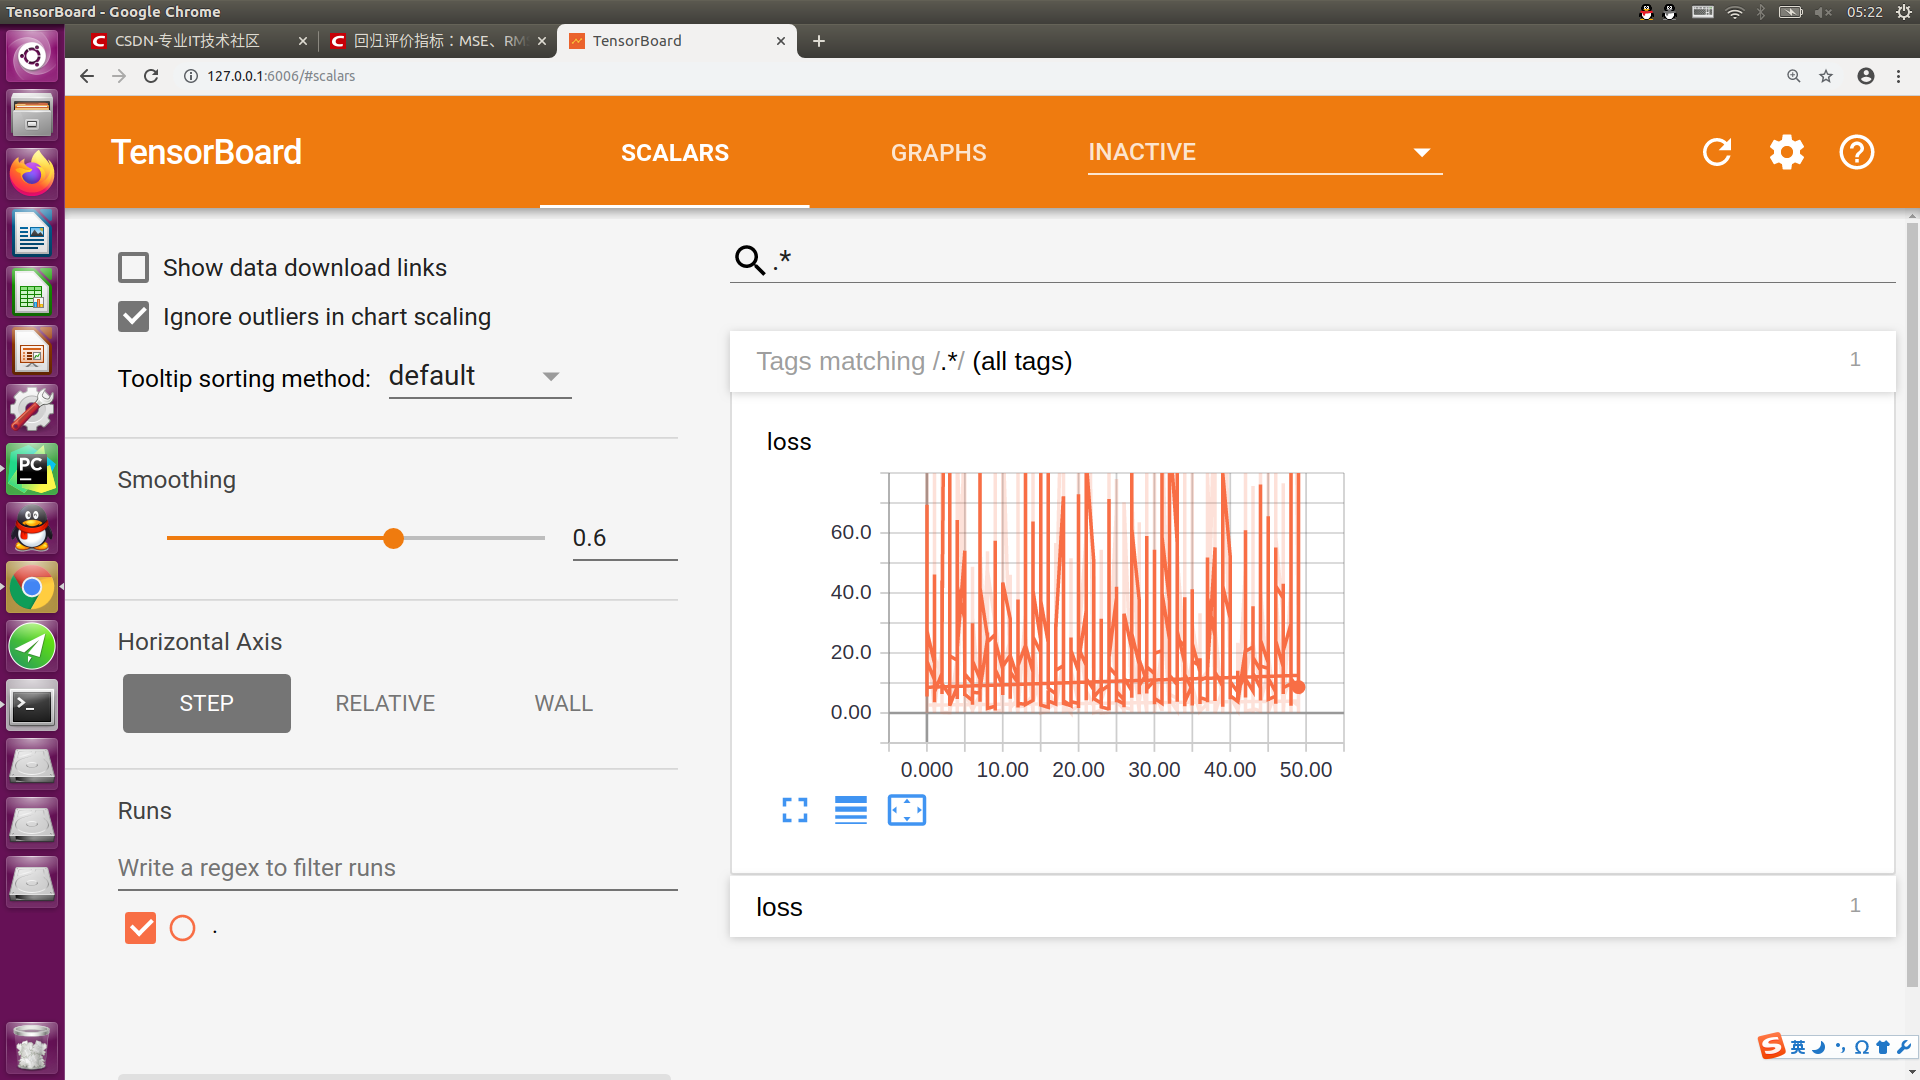Launch the Terminal from the Ubuntu dock
Screen dimensions: 1920x1080
[32, 706]
